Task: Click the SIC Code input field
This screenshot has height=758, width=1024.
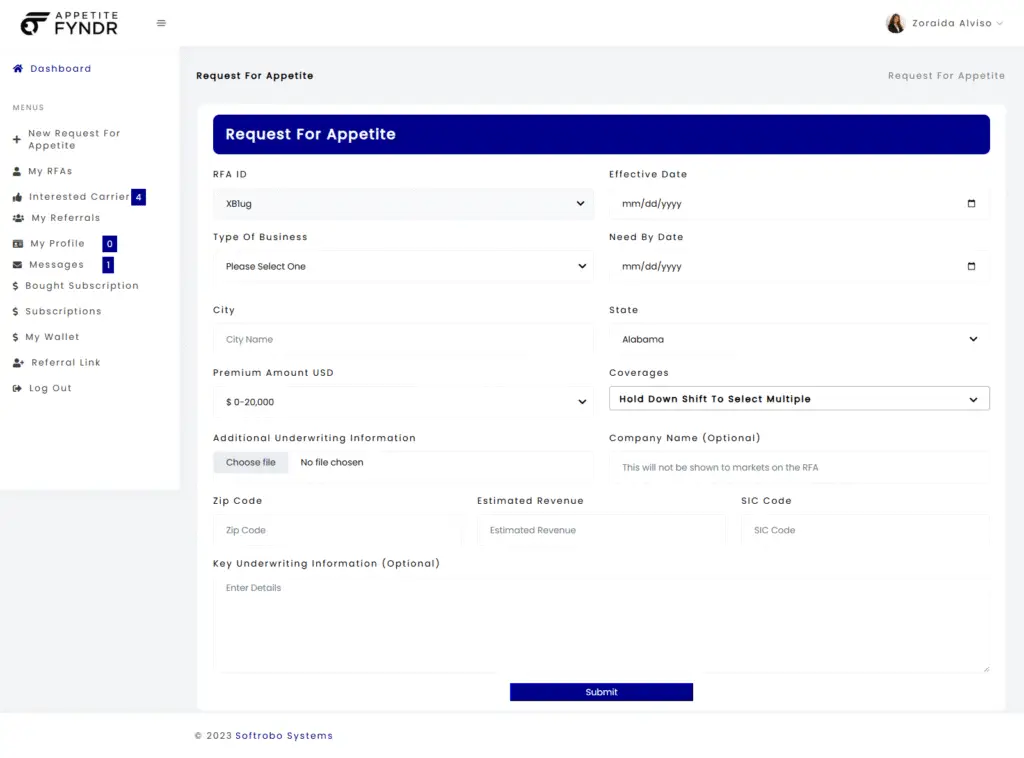Action: pos(865,530)
